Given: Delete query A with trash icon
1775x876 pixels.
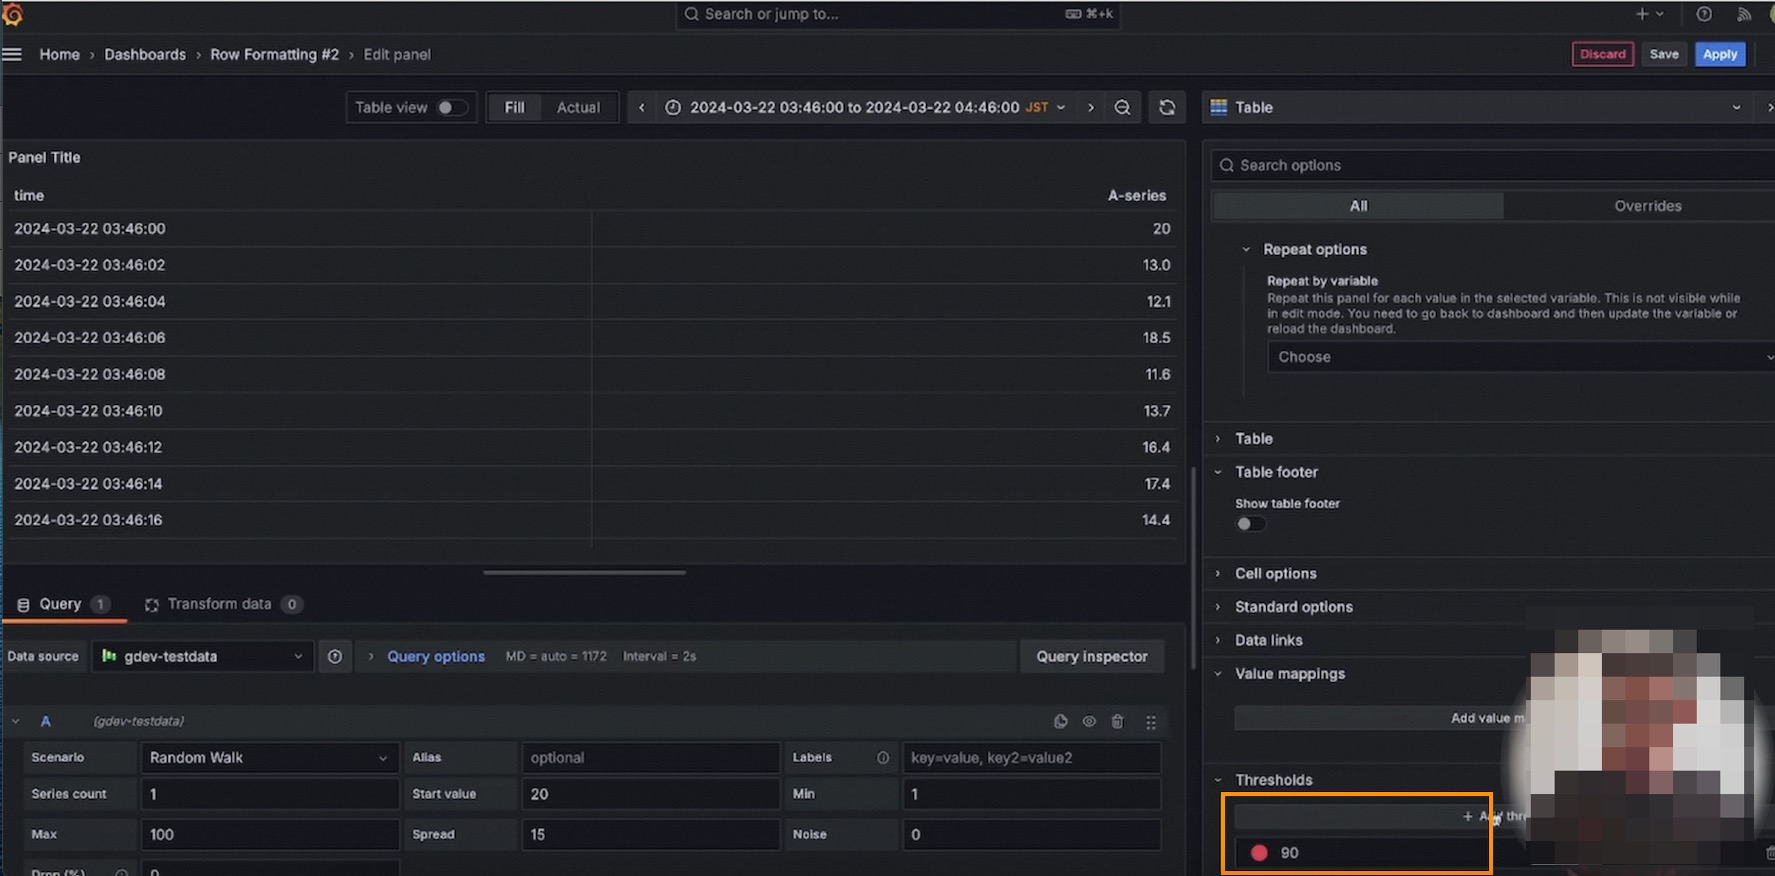Looking at the screenshot, I should pyautogui.click(x=1118, y=721).
